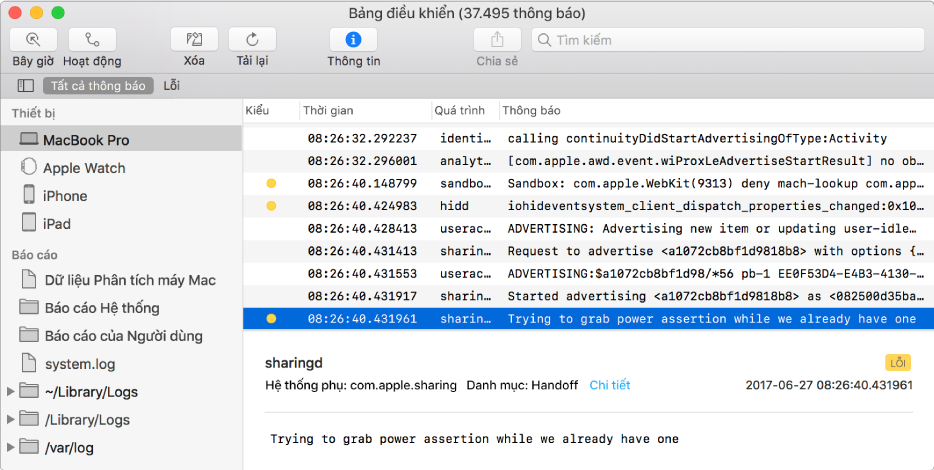Expand the ~/Library/Logs disclosure triangle

10,391
